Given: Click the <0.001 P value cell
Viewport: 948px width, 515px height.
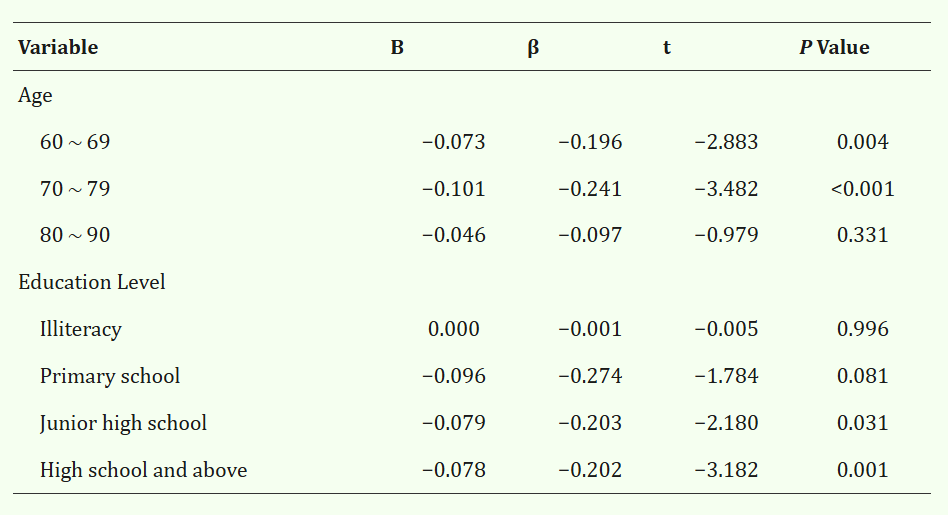Looking at the screenshot, I should (x=862, y=189).
